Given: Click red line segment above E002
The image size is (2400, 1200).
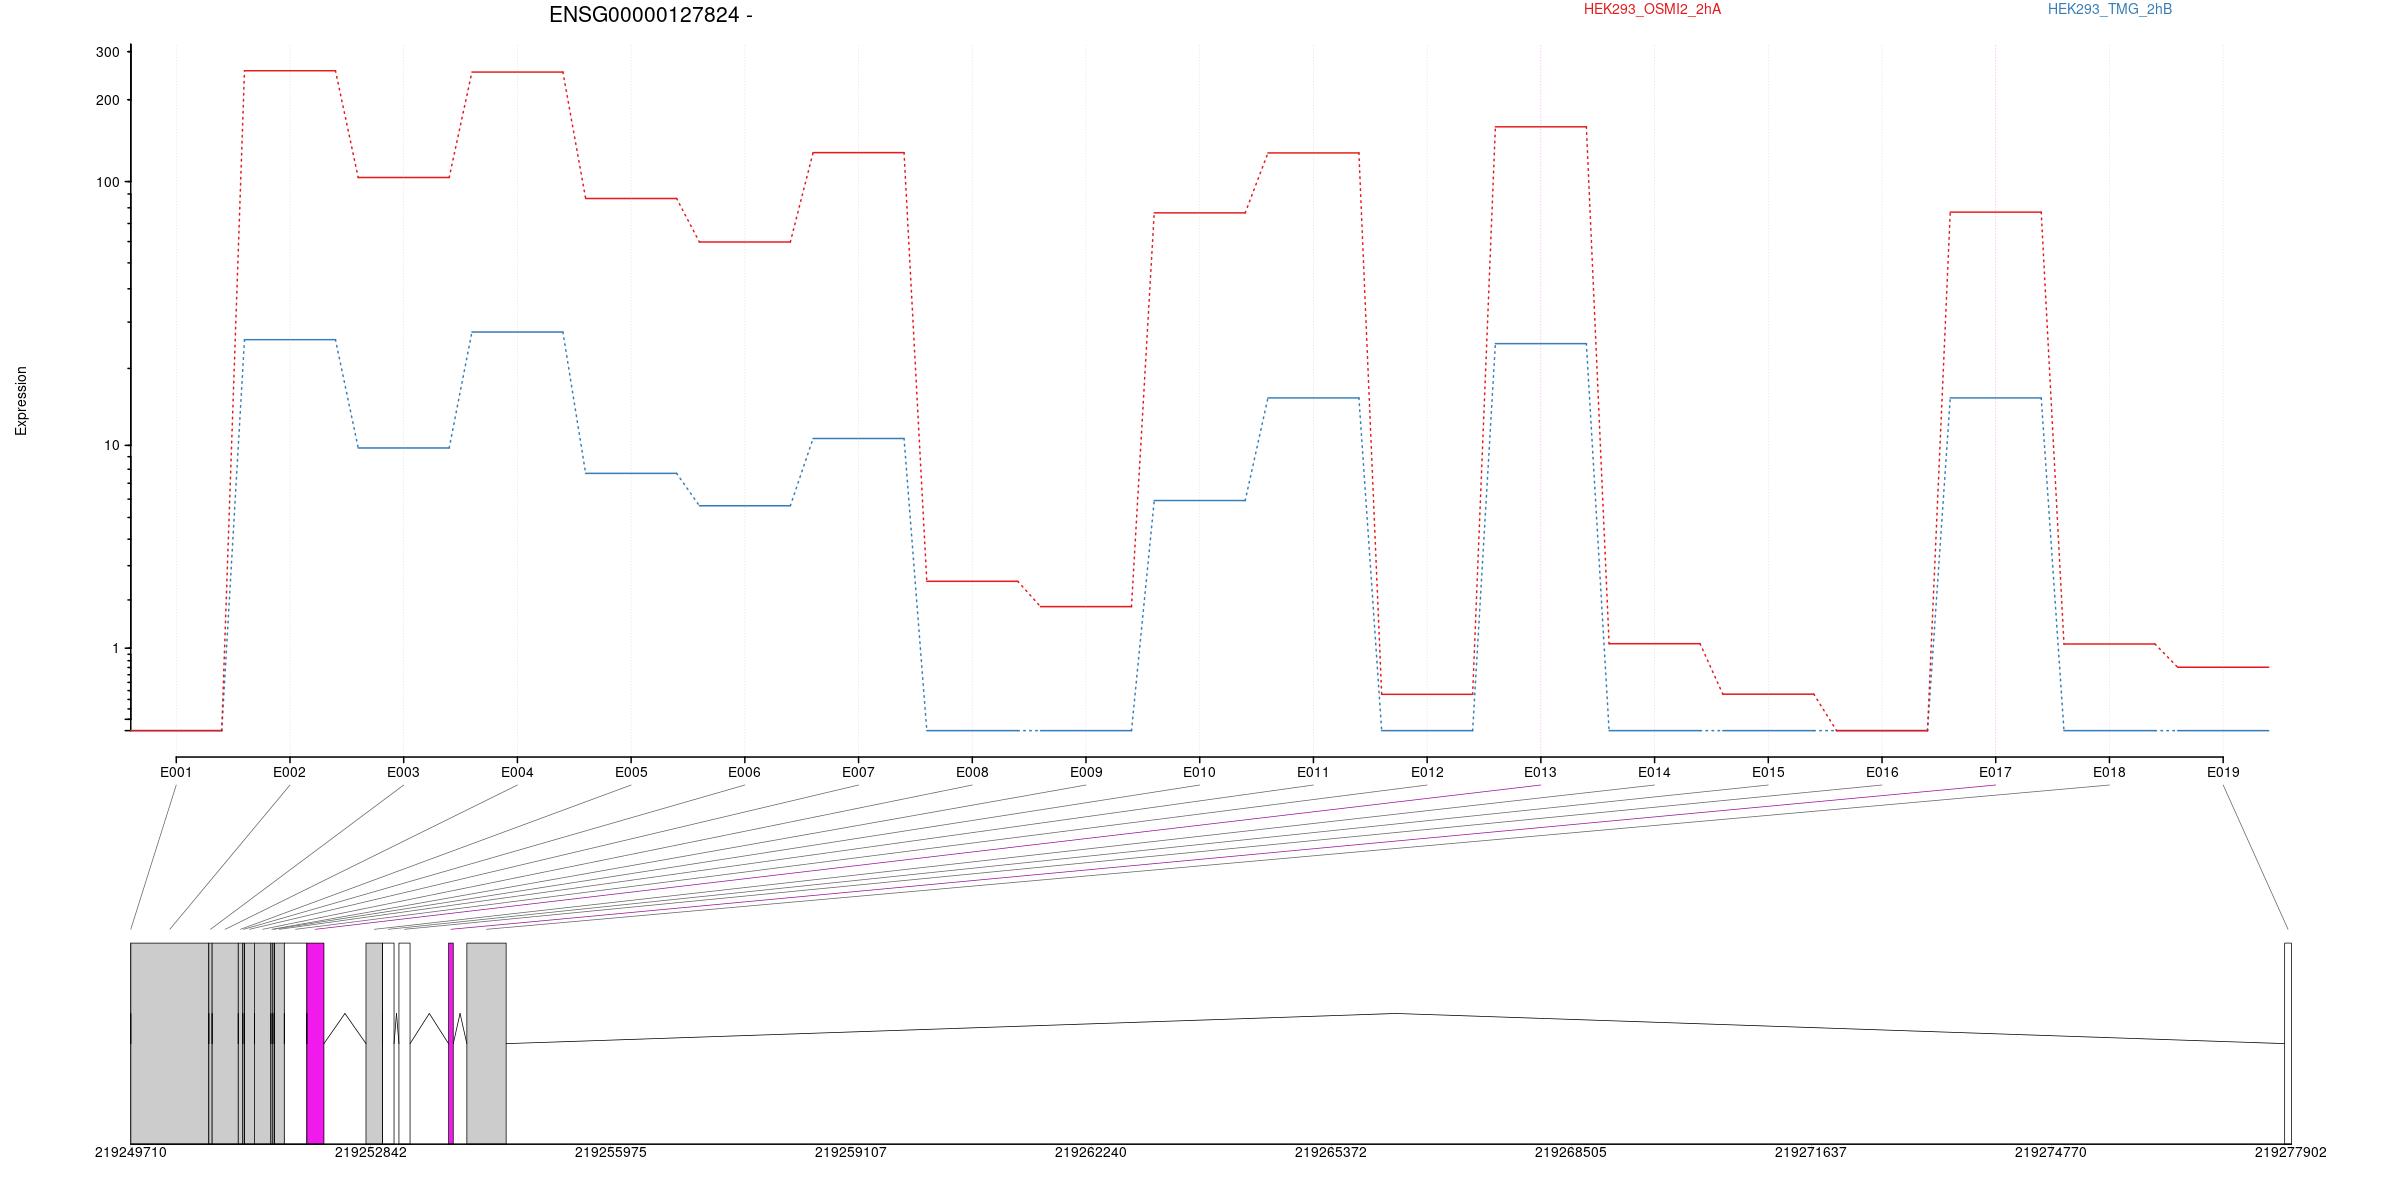Looking at the screenshot, I should click(290, 71).
